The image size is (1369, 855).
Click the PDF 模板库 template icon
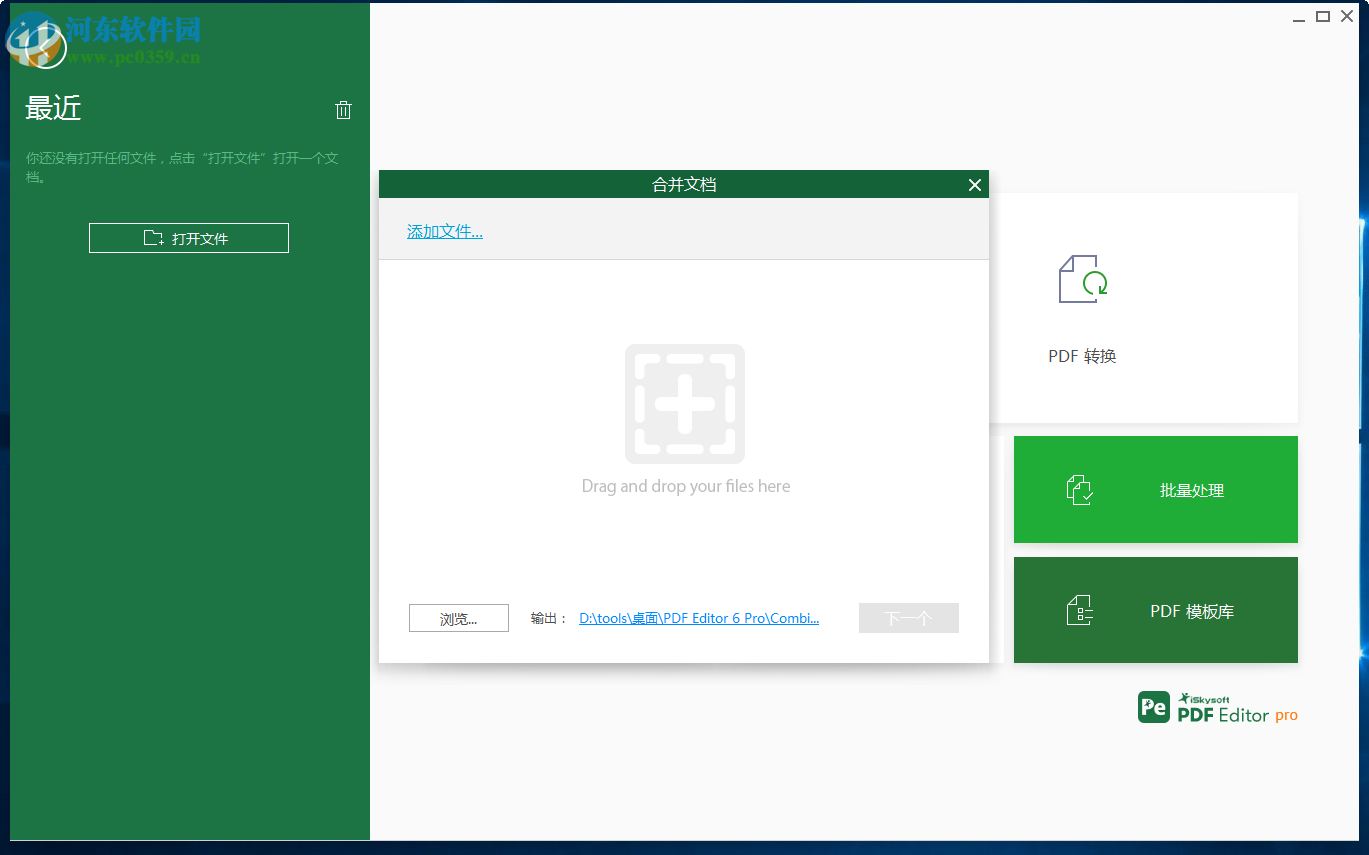pos(1080,610)
